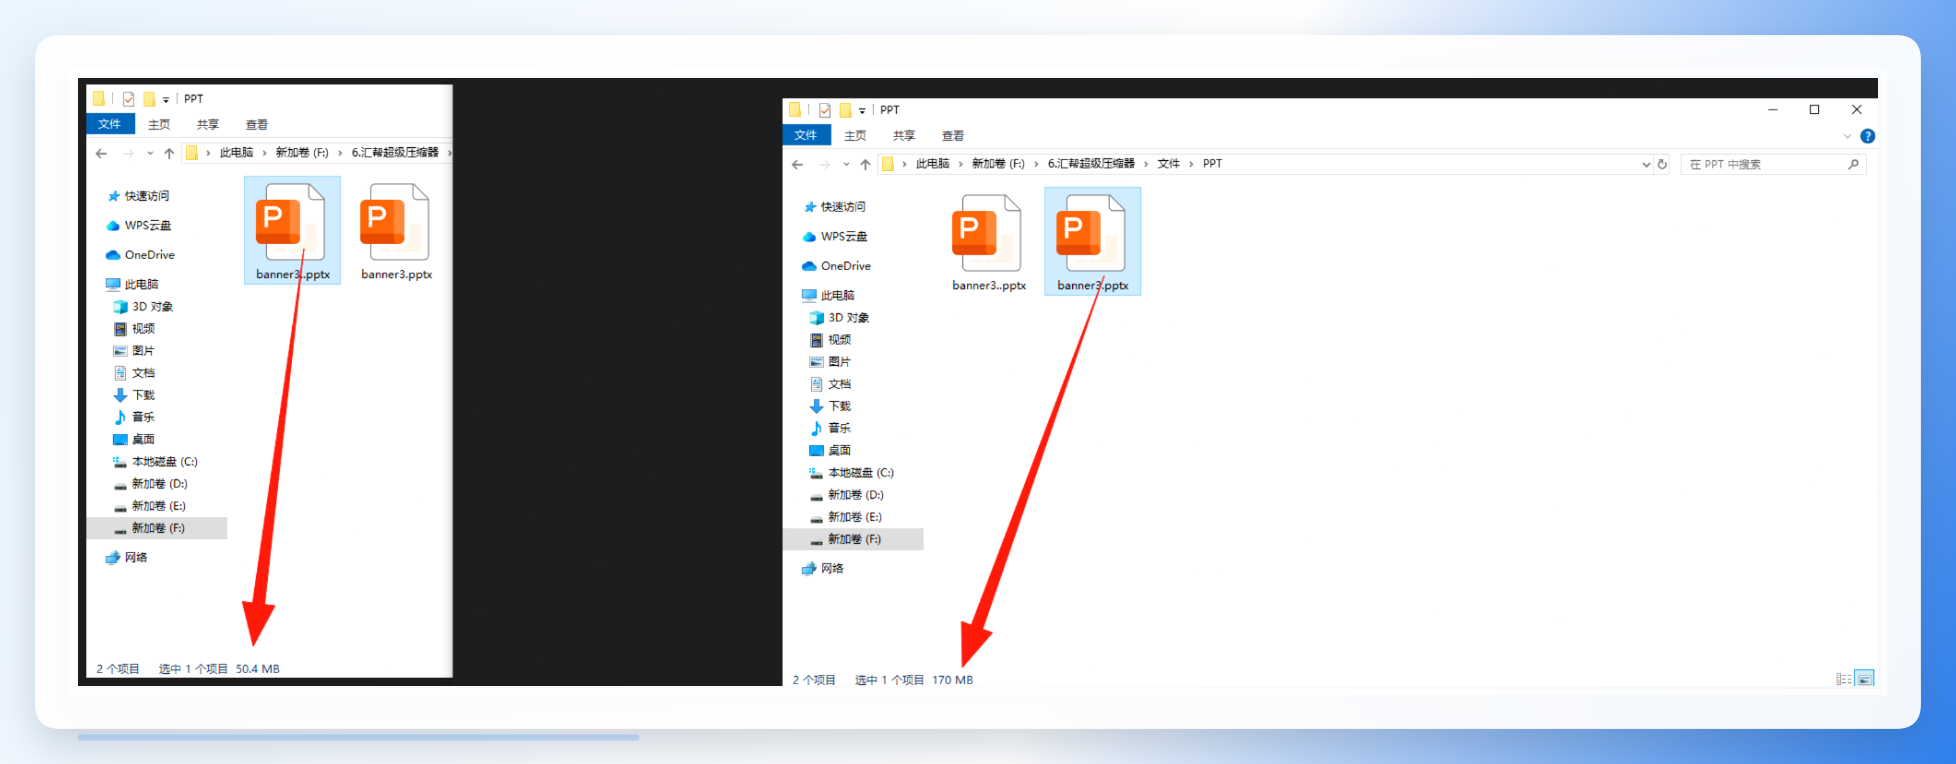This screenshot has width=1956, height=764.
Task: Select banner3..pptx file in right window
Action: coord(988,242)
